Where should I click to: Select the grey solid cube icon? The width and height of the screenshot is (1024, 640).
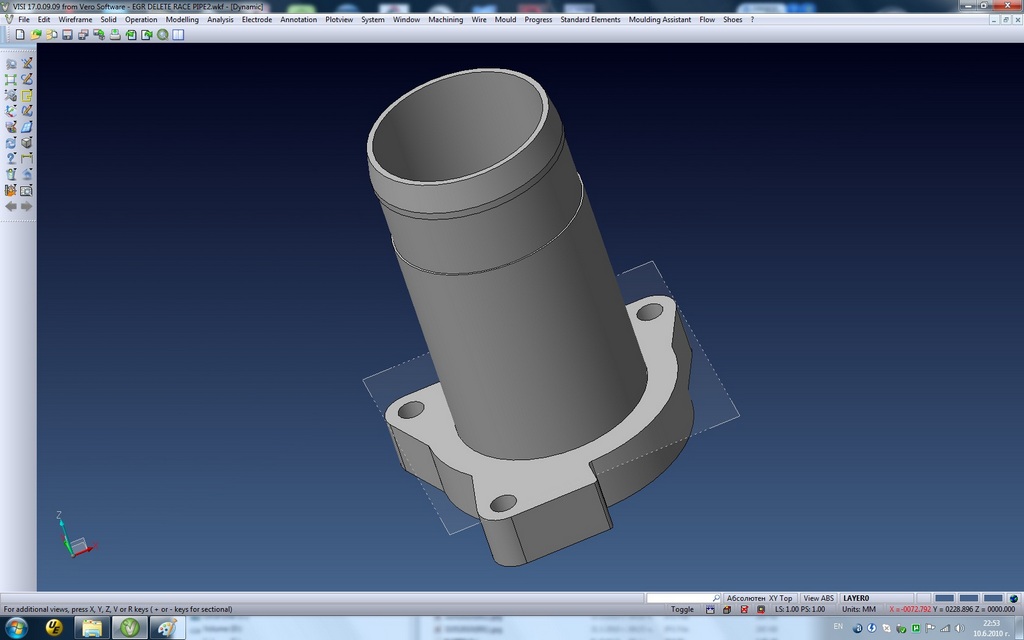(27, 143)
